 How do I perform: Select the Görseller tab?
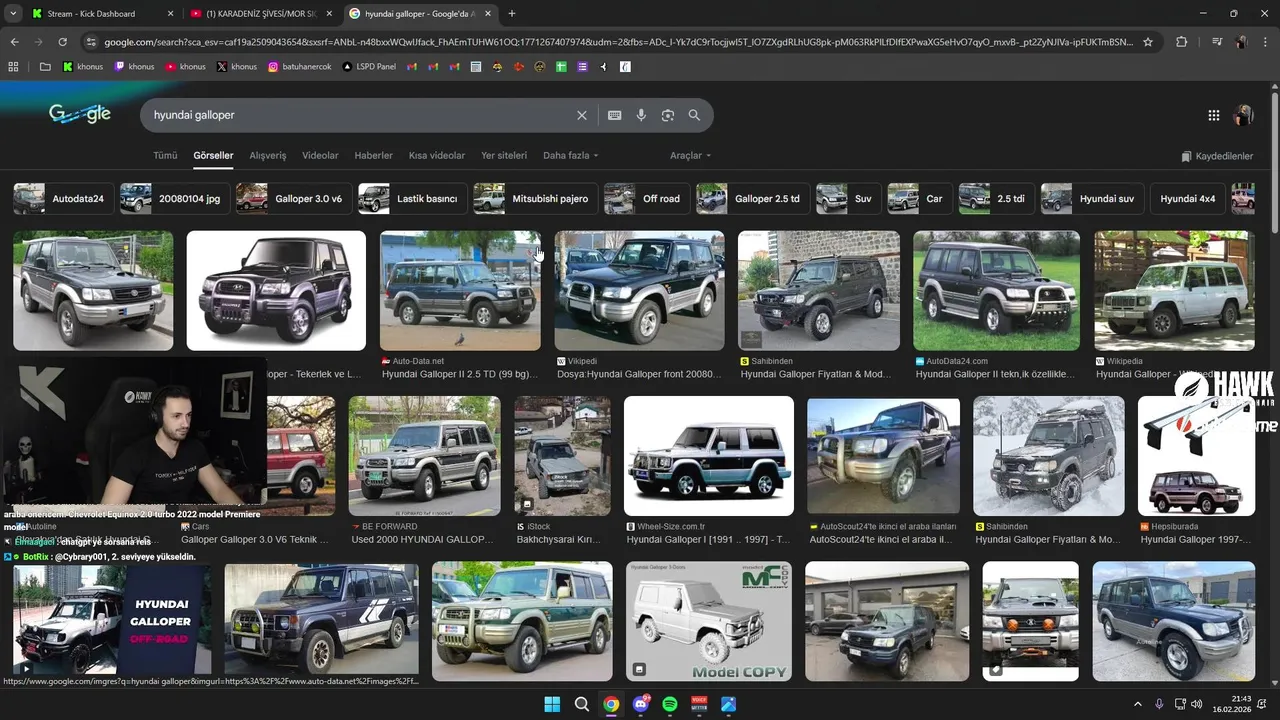pos(213,156)
